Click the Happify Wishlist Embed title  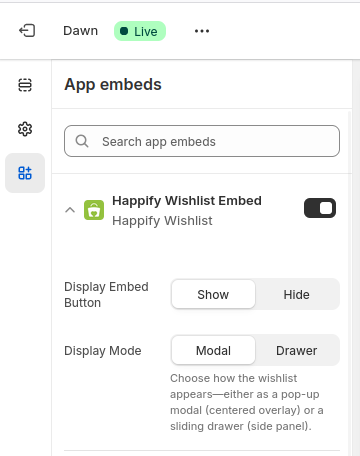(x=187, y=201)
